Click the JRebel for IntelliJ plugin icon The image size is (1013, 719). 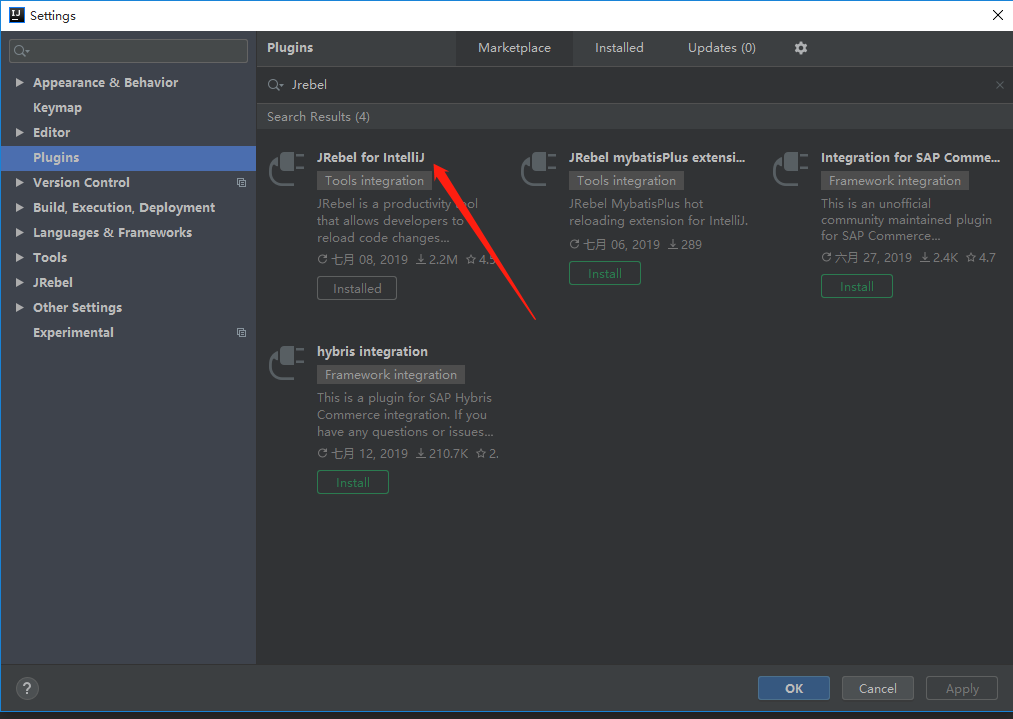pyautogui.click(x=286, y=169)
